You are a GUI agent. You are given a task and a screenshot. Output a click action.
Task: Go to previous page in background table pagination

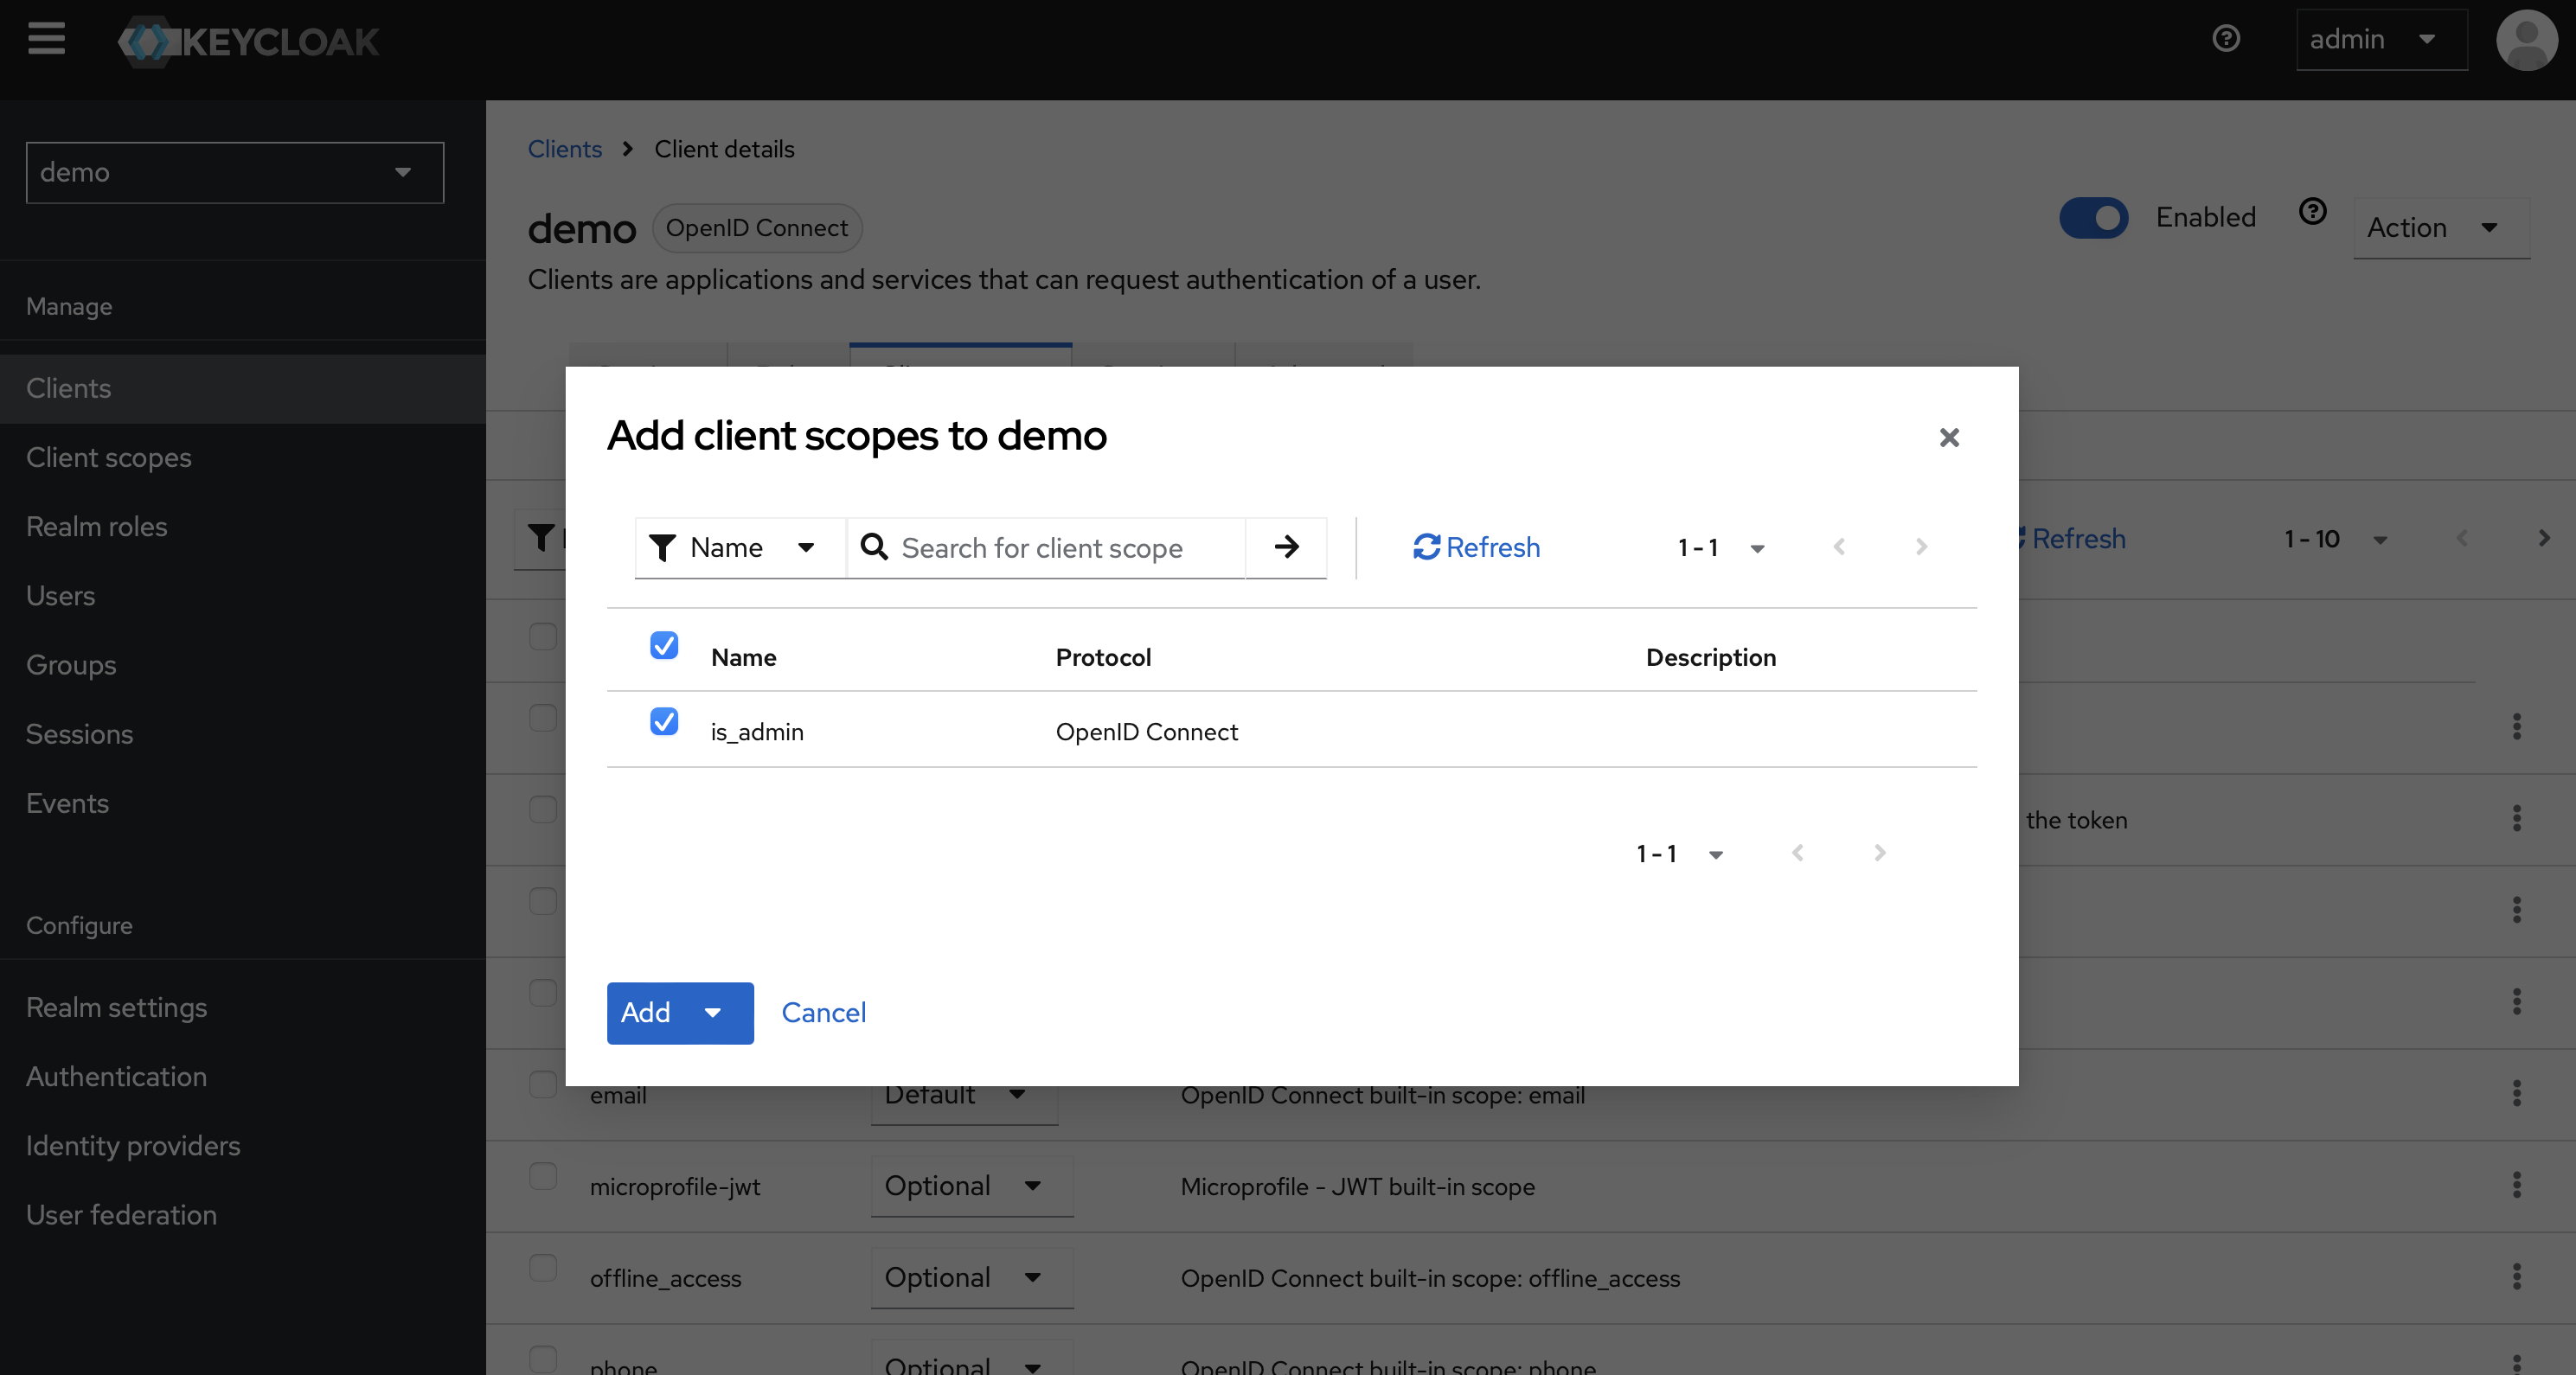2462,538
